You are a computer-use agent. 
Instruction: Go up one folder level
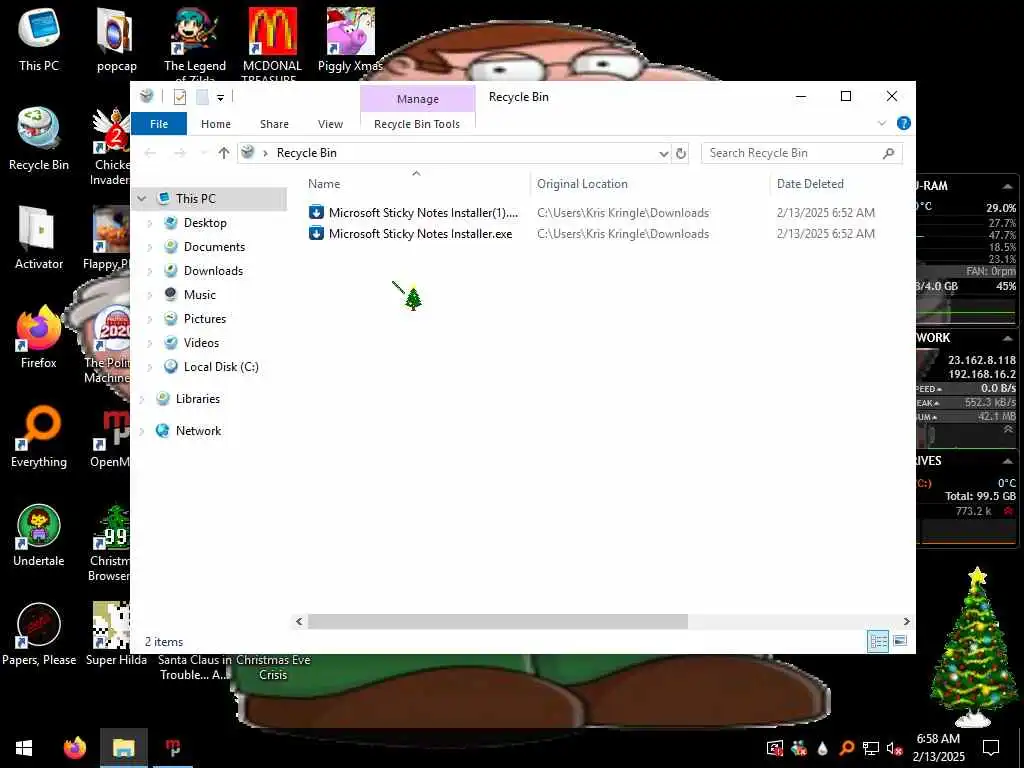point(224,153)
